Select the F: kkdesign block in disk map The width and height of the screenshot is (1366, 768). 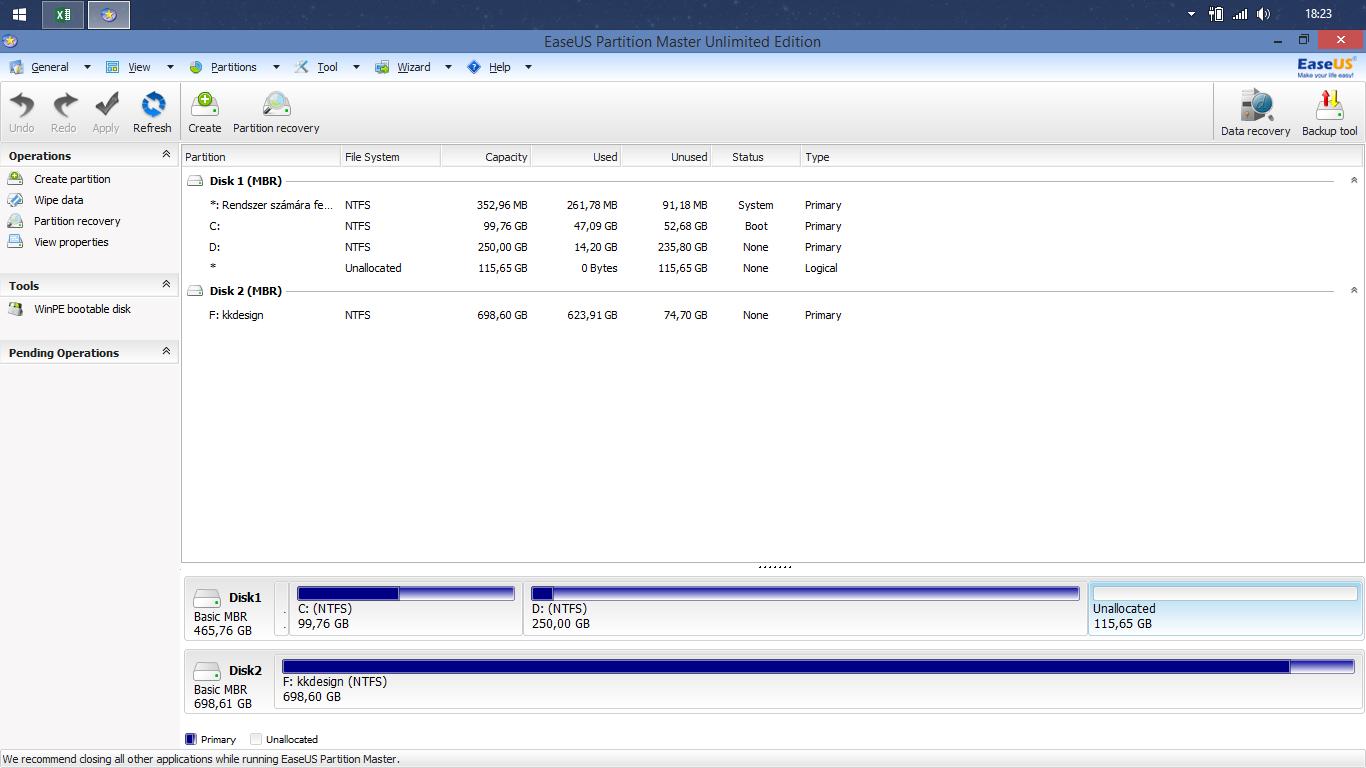(819, 682)
